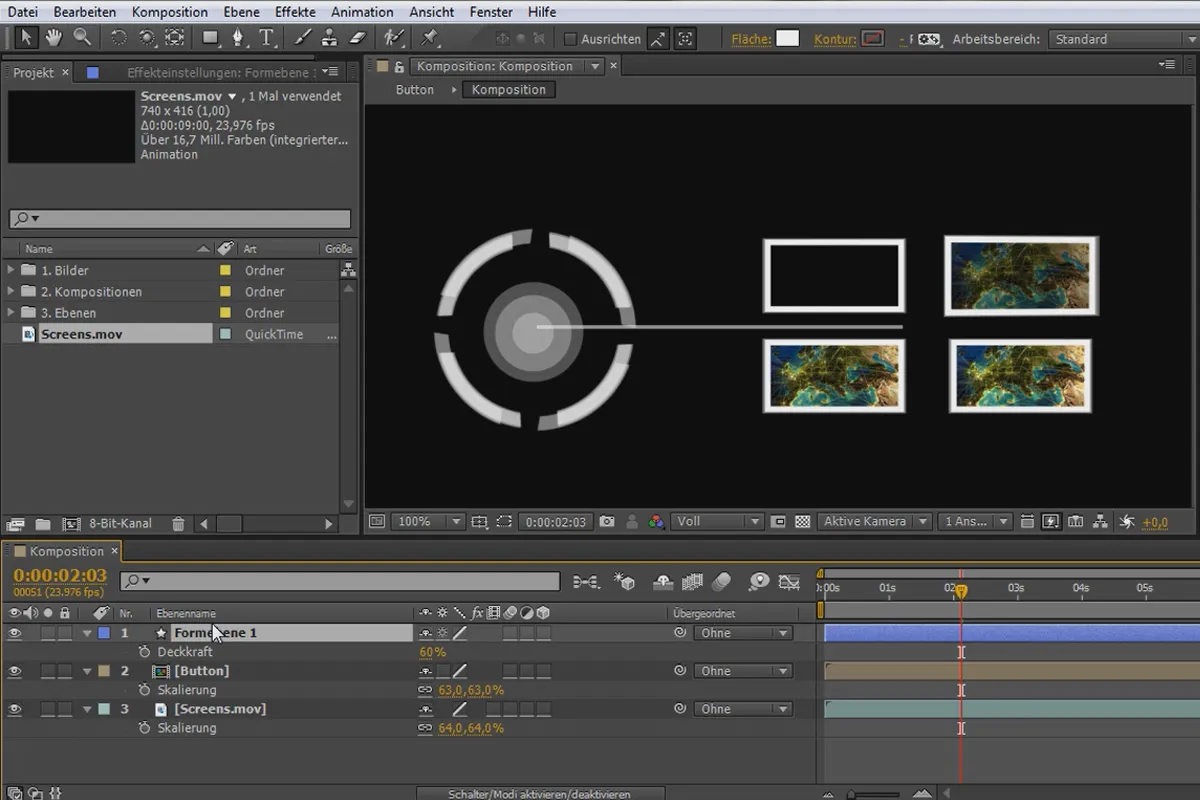Open the show channel RGB icon

tap(656, 522)
